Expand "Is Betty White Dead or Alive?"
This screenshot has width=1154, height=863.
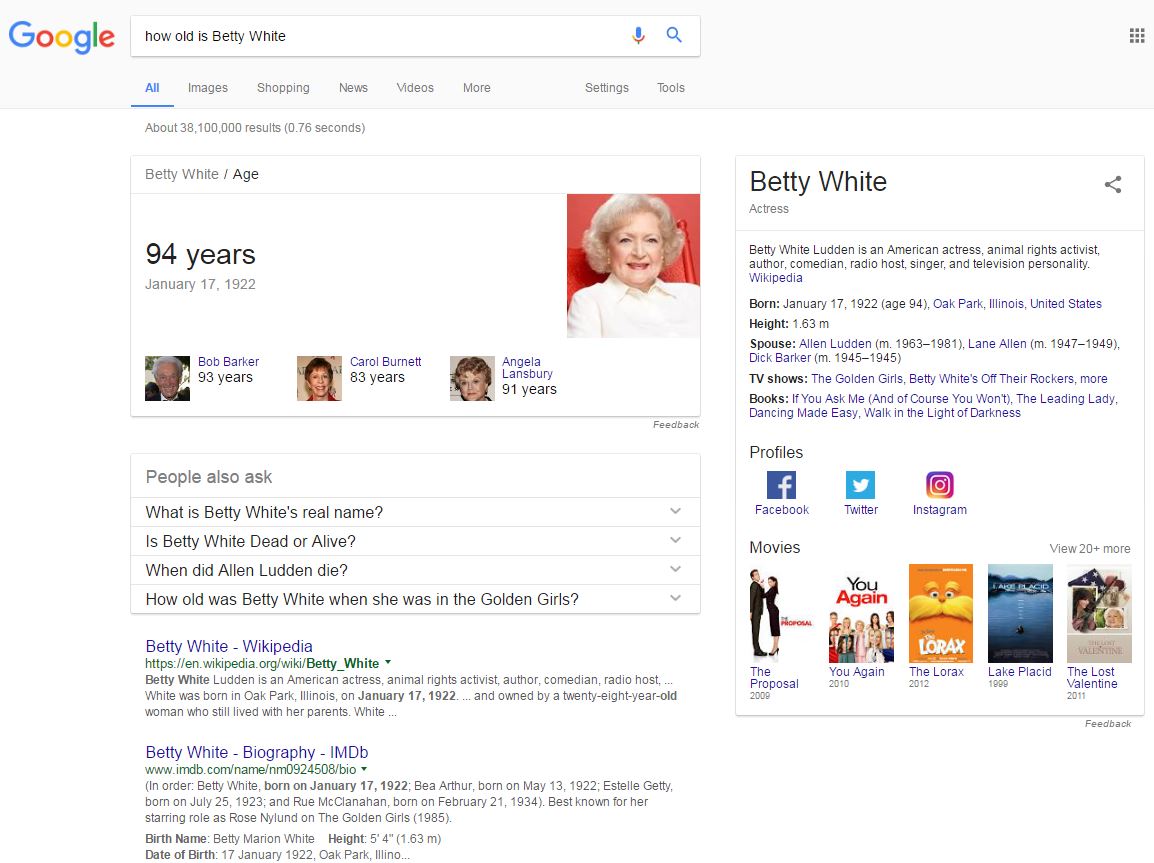pyautogui.click(x=415, y=541)
